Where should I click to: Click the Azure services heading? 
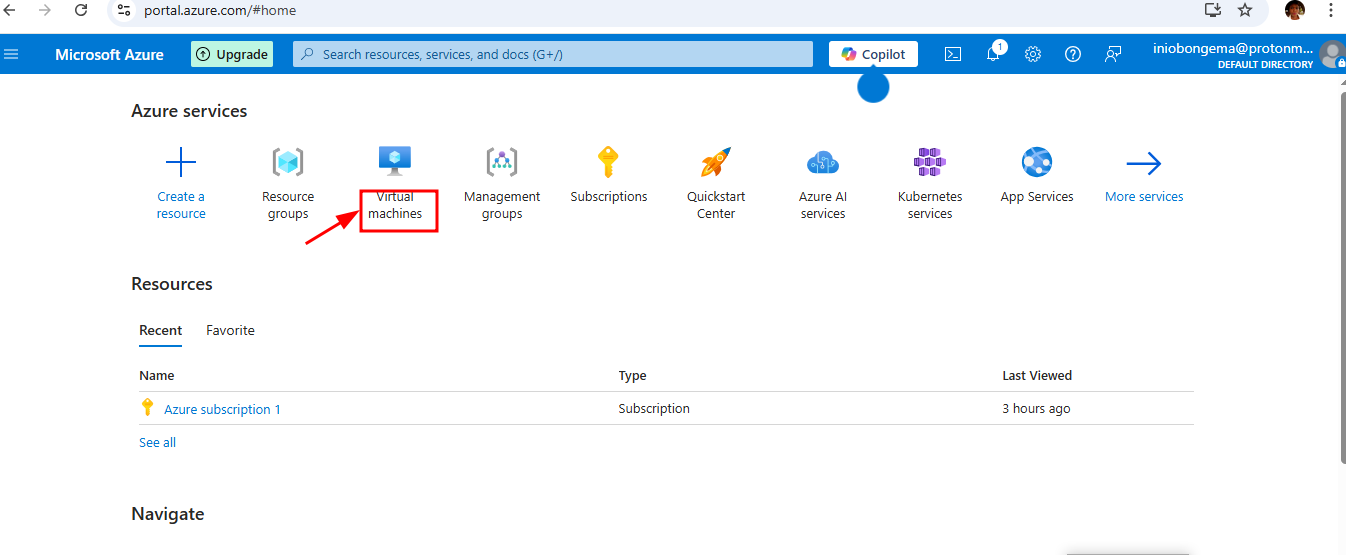(189, 111)
